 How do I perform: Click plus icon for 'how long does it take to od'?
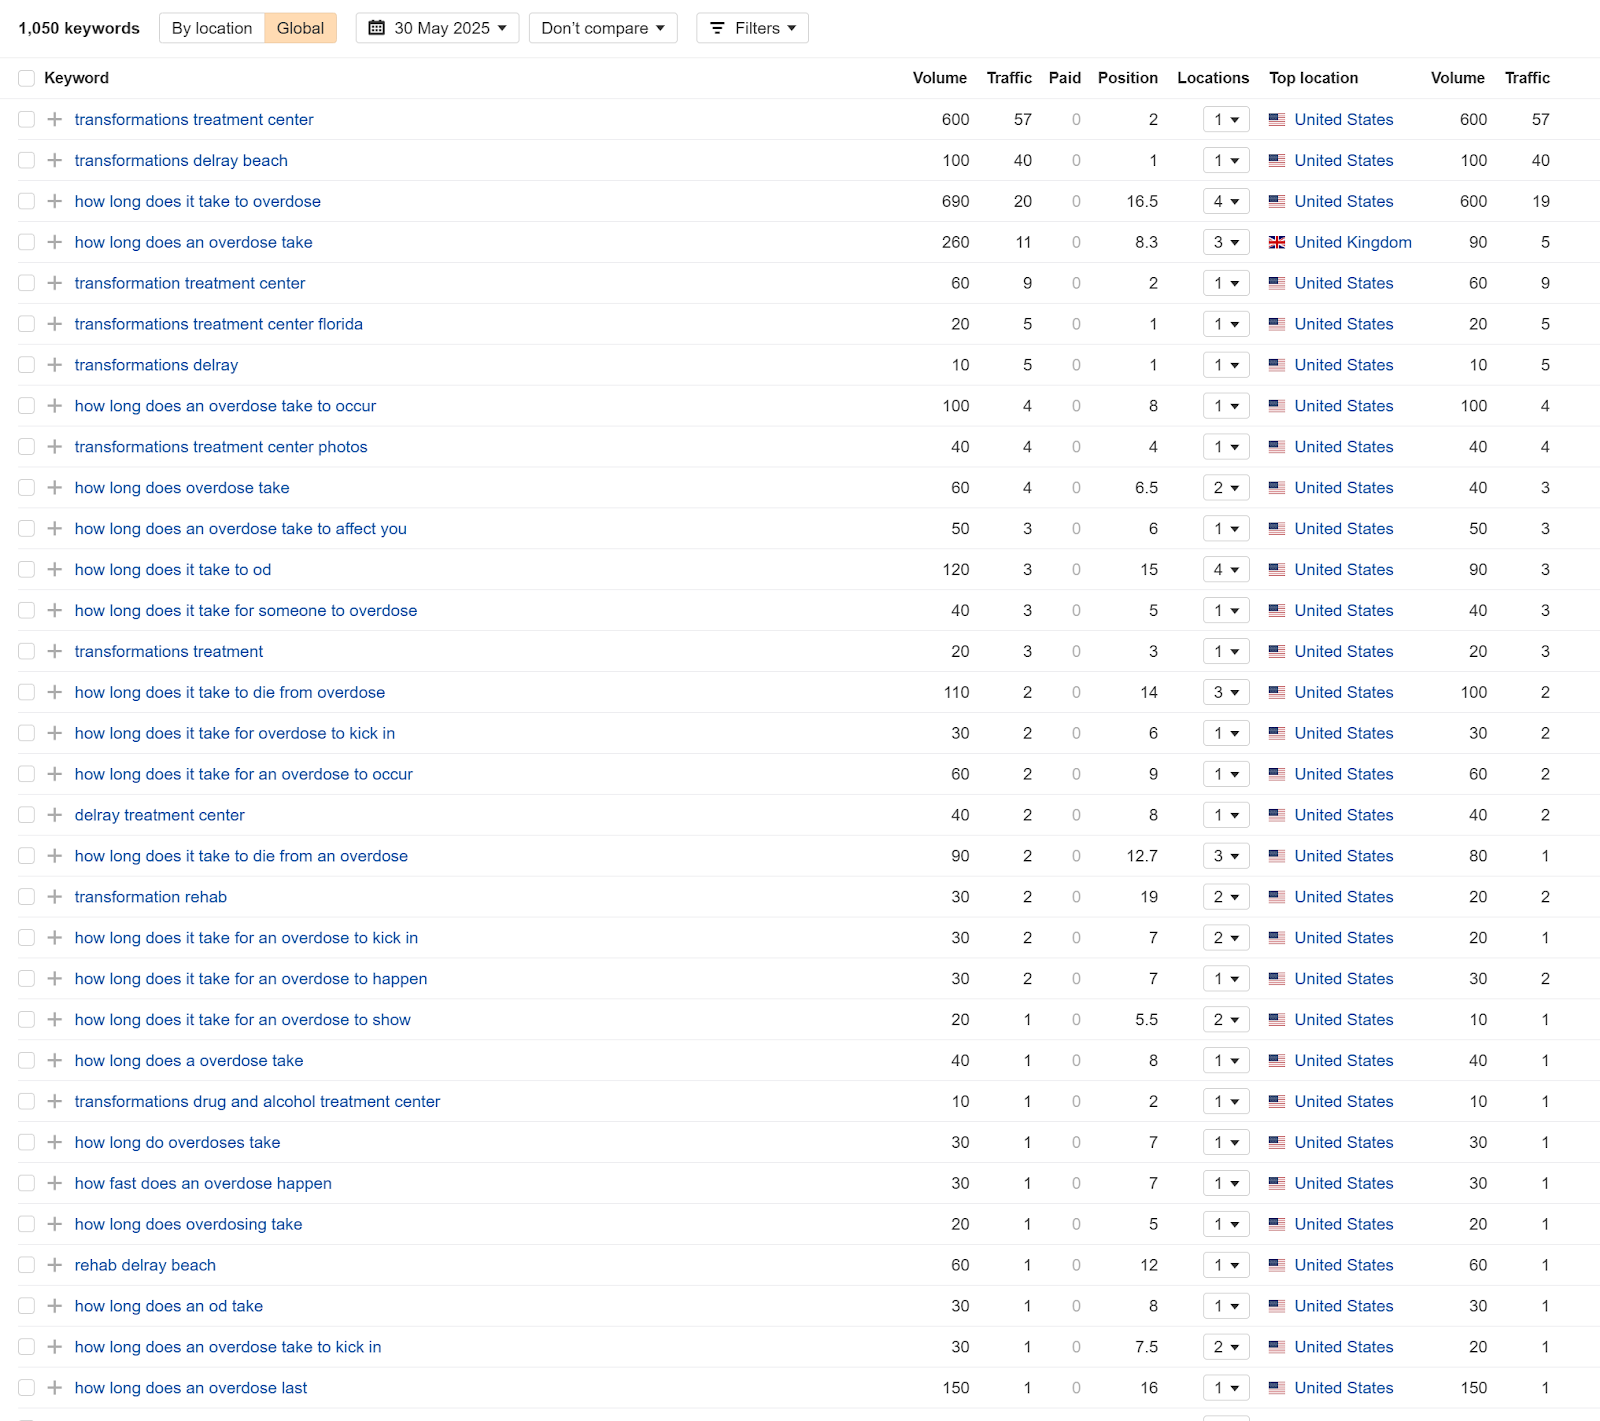(x=55, y=570)
